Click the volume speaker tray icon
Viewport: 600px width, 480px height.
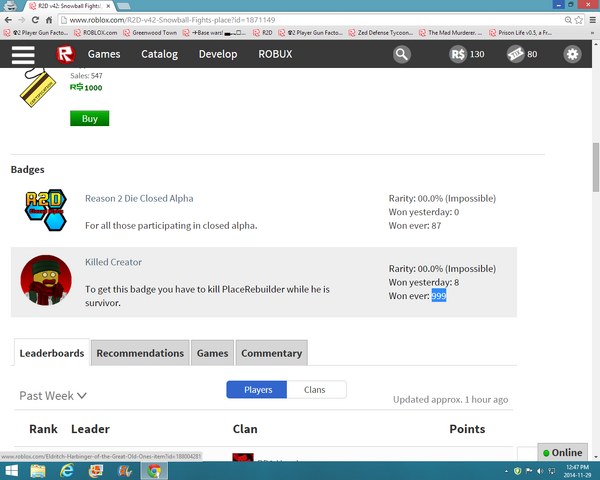click(540, 471)
